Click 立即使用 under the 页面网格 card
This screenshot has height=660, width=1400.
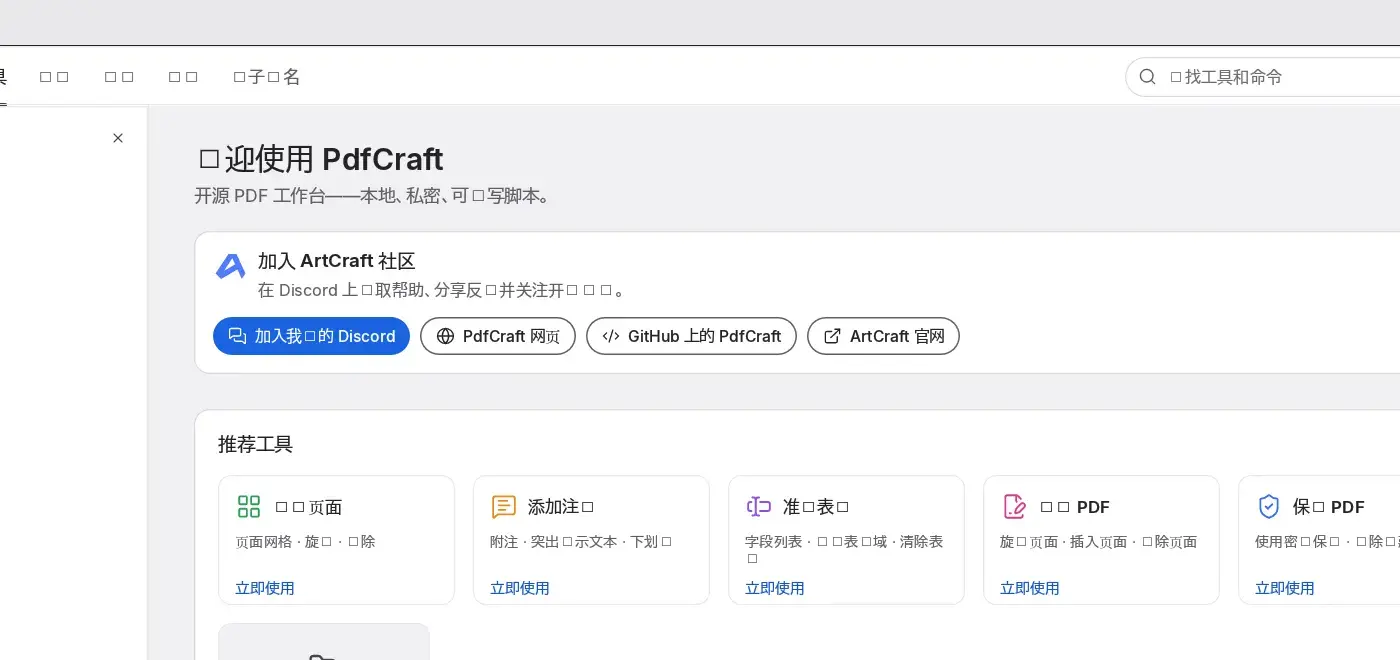point(265,588)
